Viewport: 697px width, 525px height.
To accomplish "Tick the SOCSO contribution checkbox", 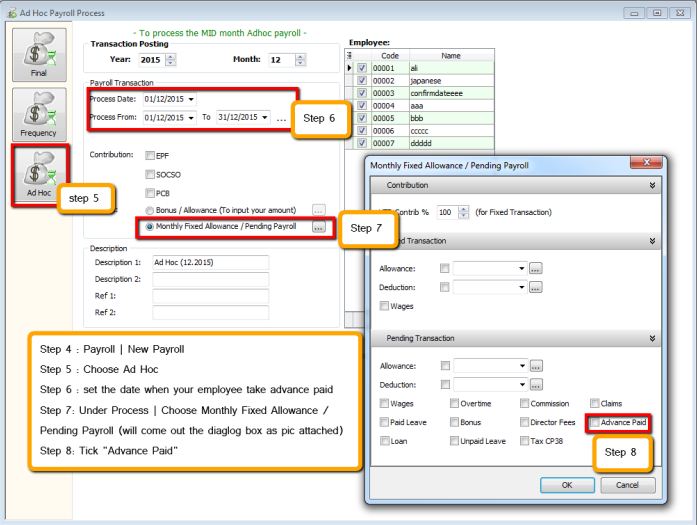I will tap(150, 174).
